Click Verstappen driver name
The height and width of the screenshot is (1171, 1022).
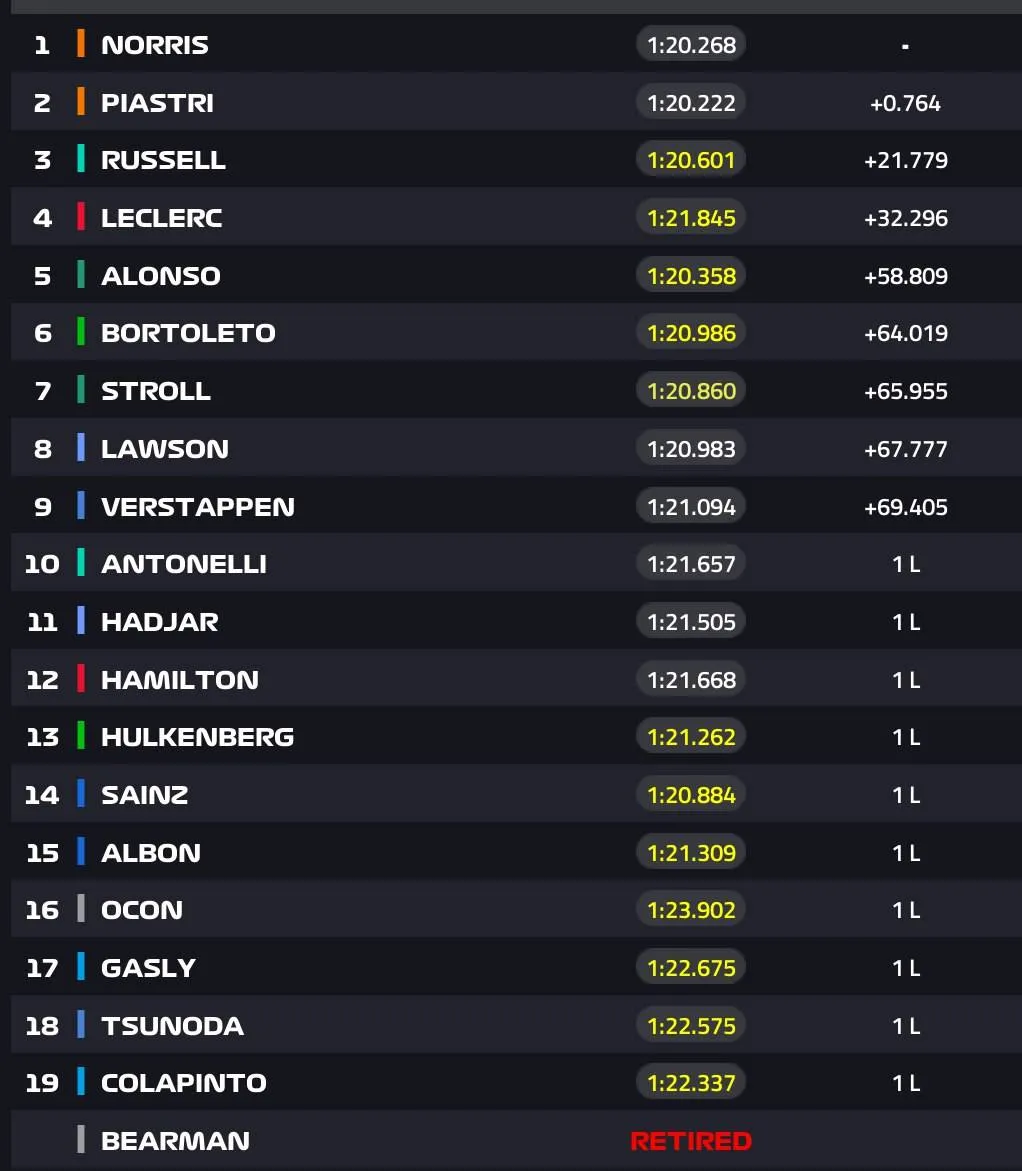[x=198, y=506]
